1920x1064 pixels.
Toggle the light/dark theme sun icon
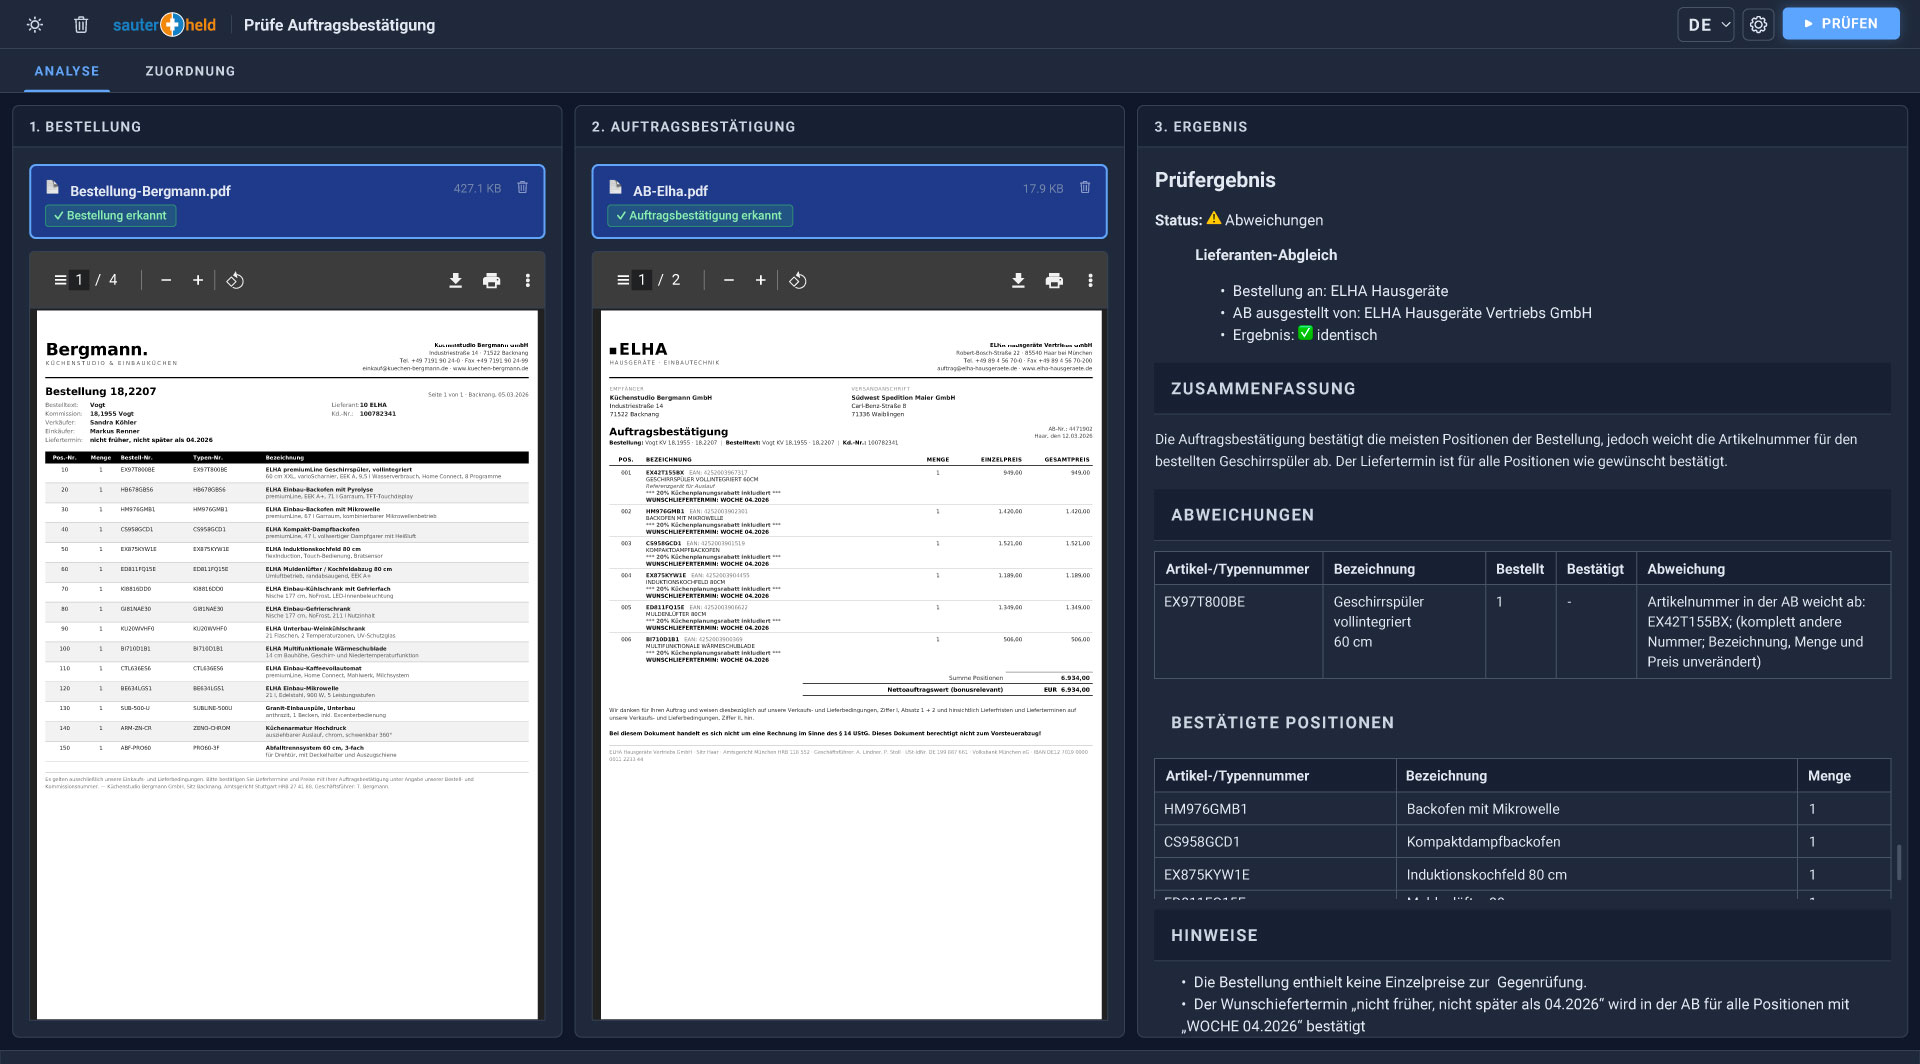35,25
